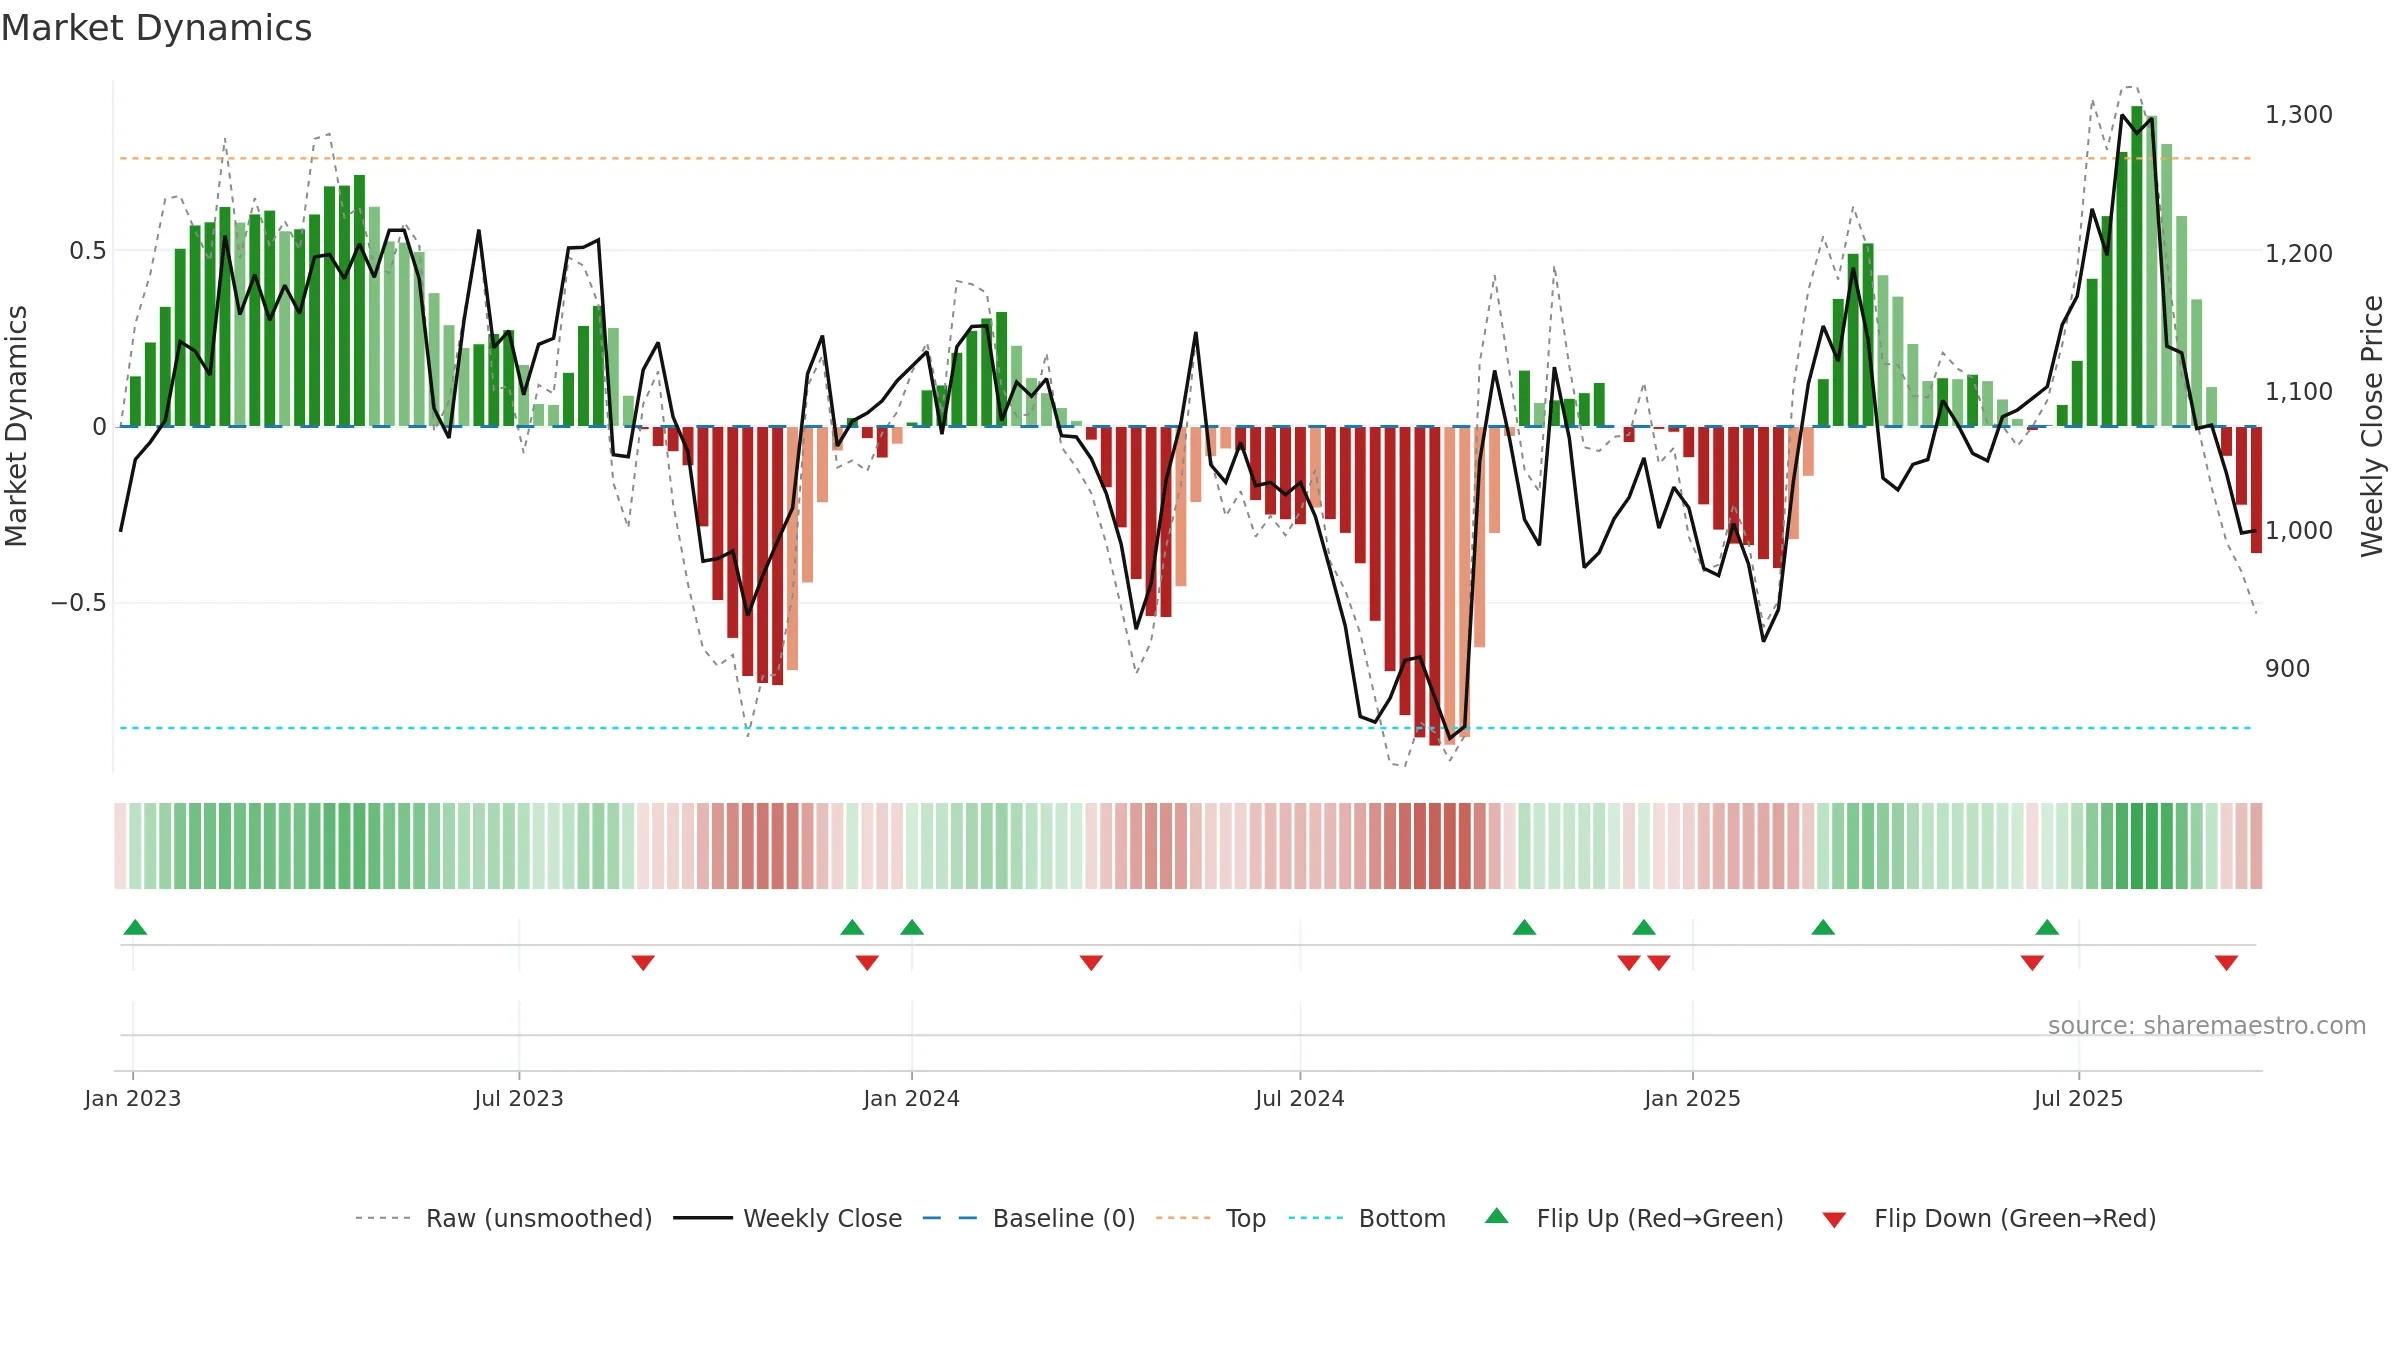Click the 1,000 price axis tick

tap(2299, 531)
